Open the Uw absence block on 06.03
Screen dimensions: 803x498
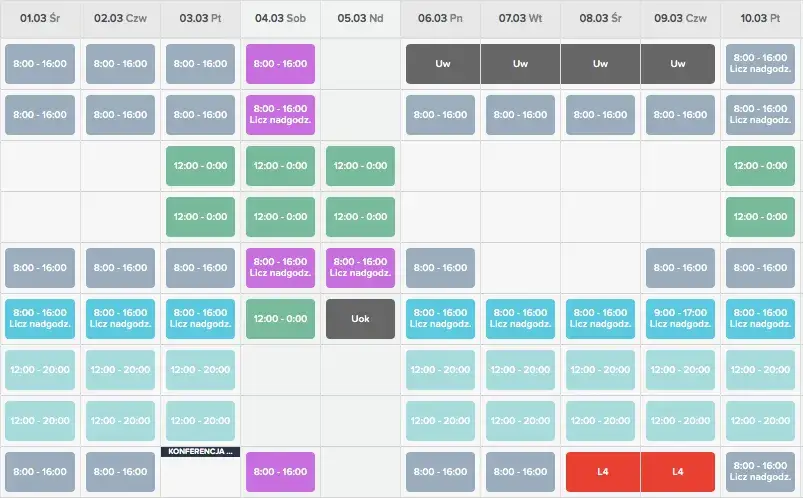tap(442, 64)
